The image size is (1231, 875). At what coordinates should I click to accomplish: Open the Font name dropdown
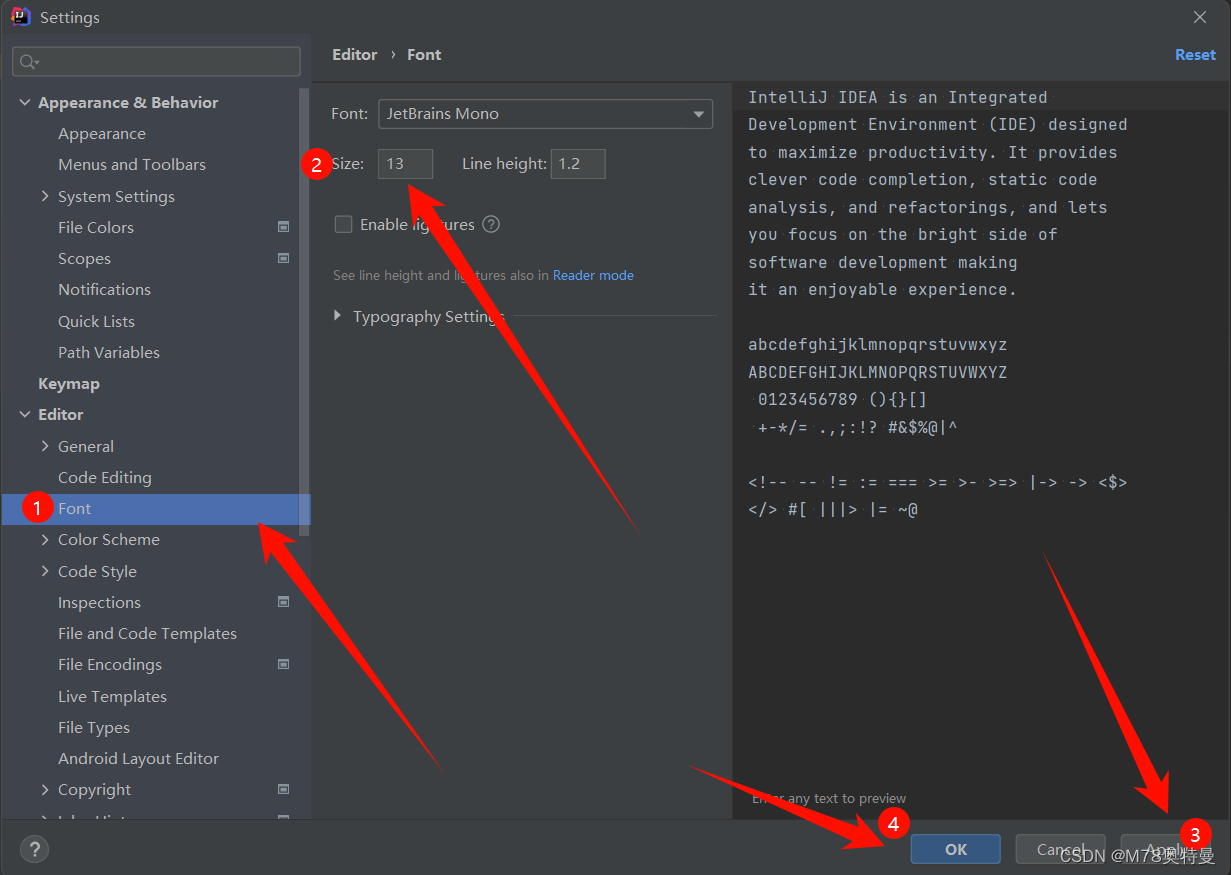point(545,114)
